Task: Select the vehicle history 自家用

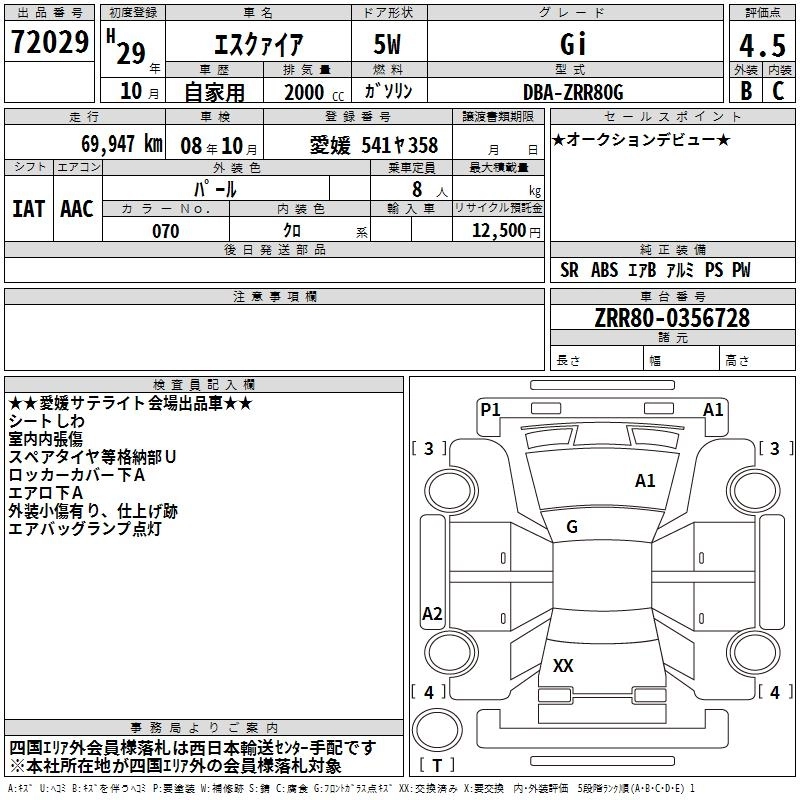Action: point(214,92)
